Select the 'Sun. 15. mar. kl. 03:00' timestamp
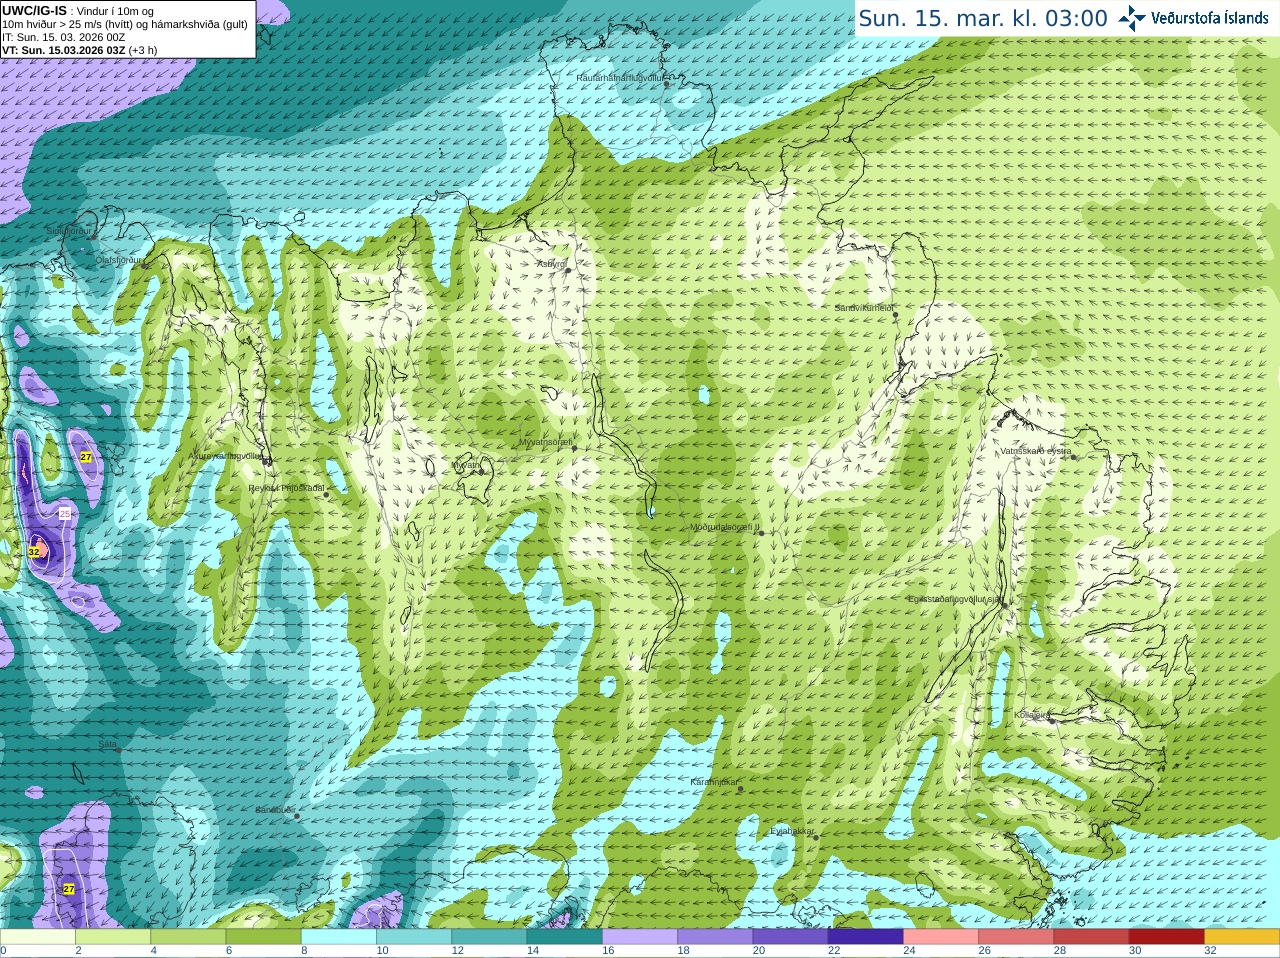 coord(983,18)
